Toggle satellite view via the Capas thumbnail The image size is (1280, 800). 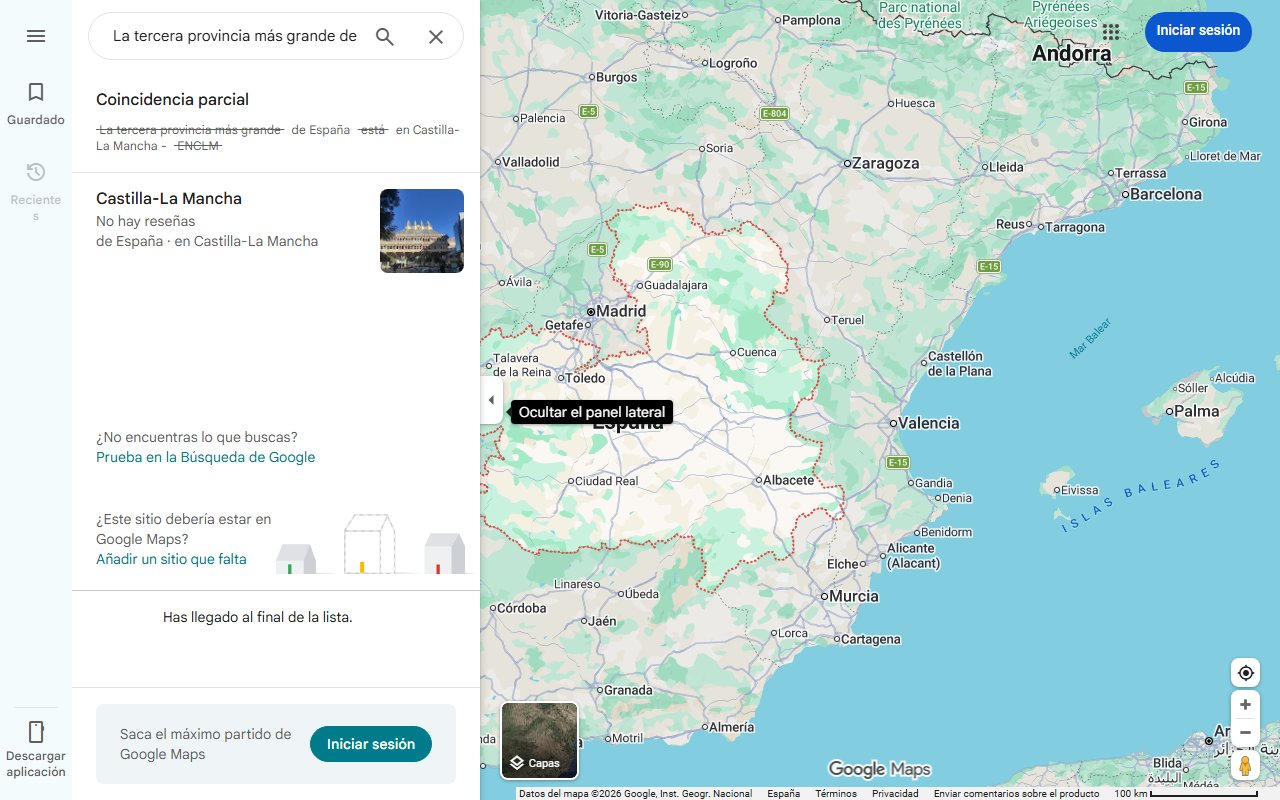539,740
